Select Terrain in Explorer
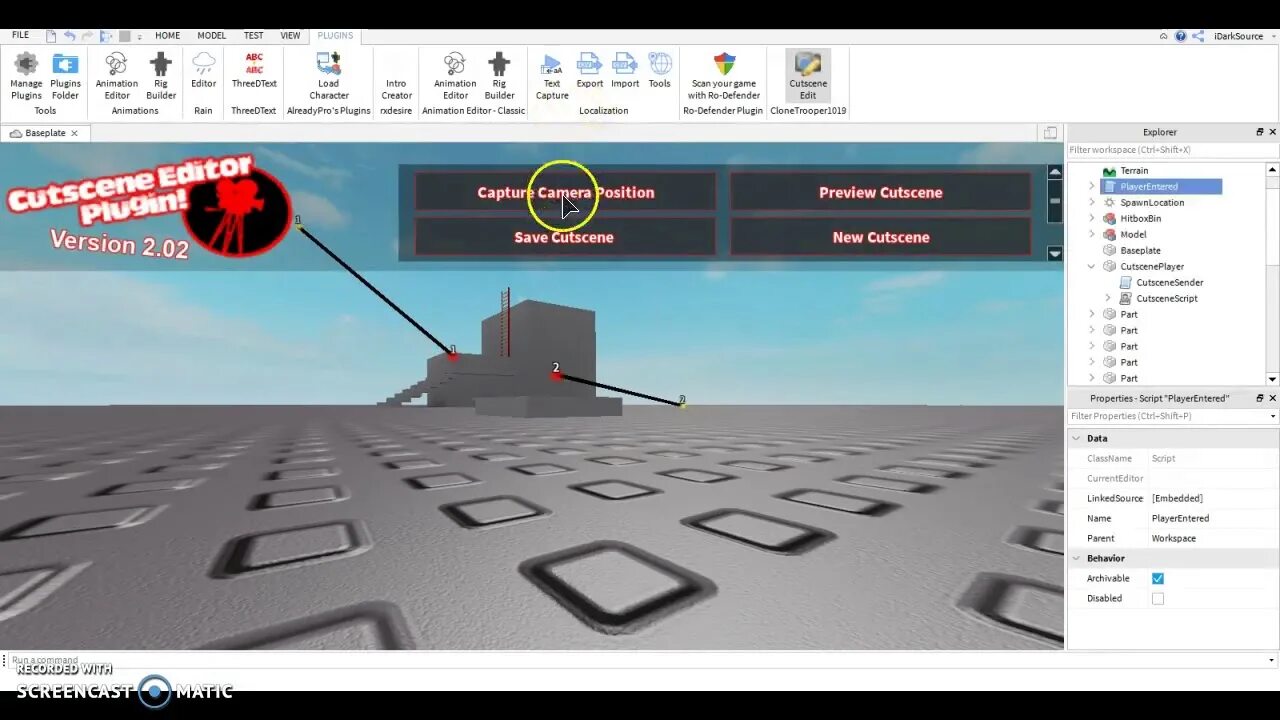 click(1134, 170)
